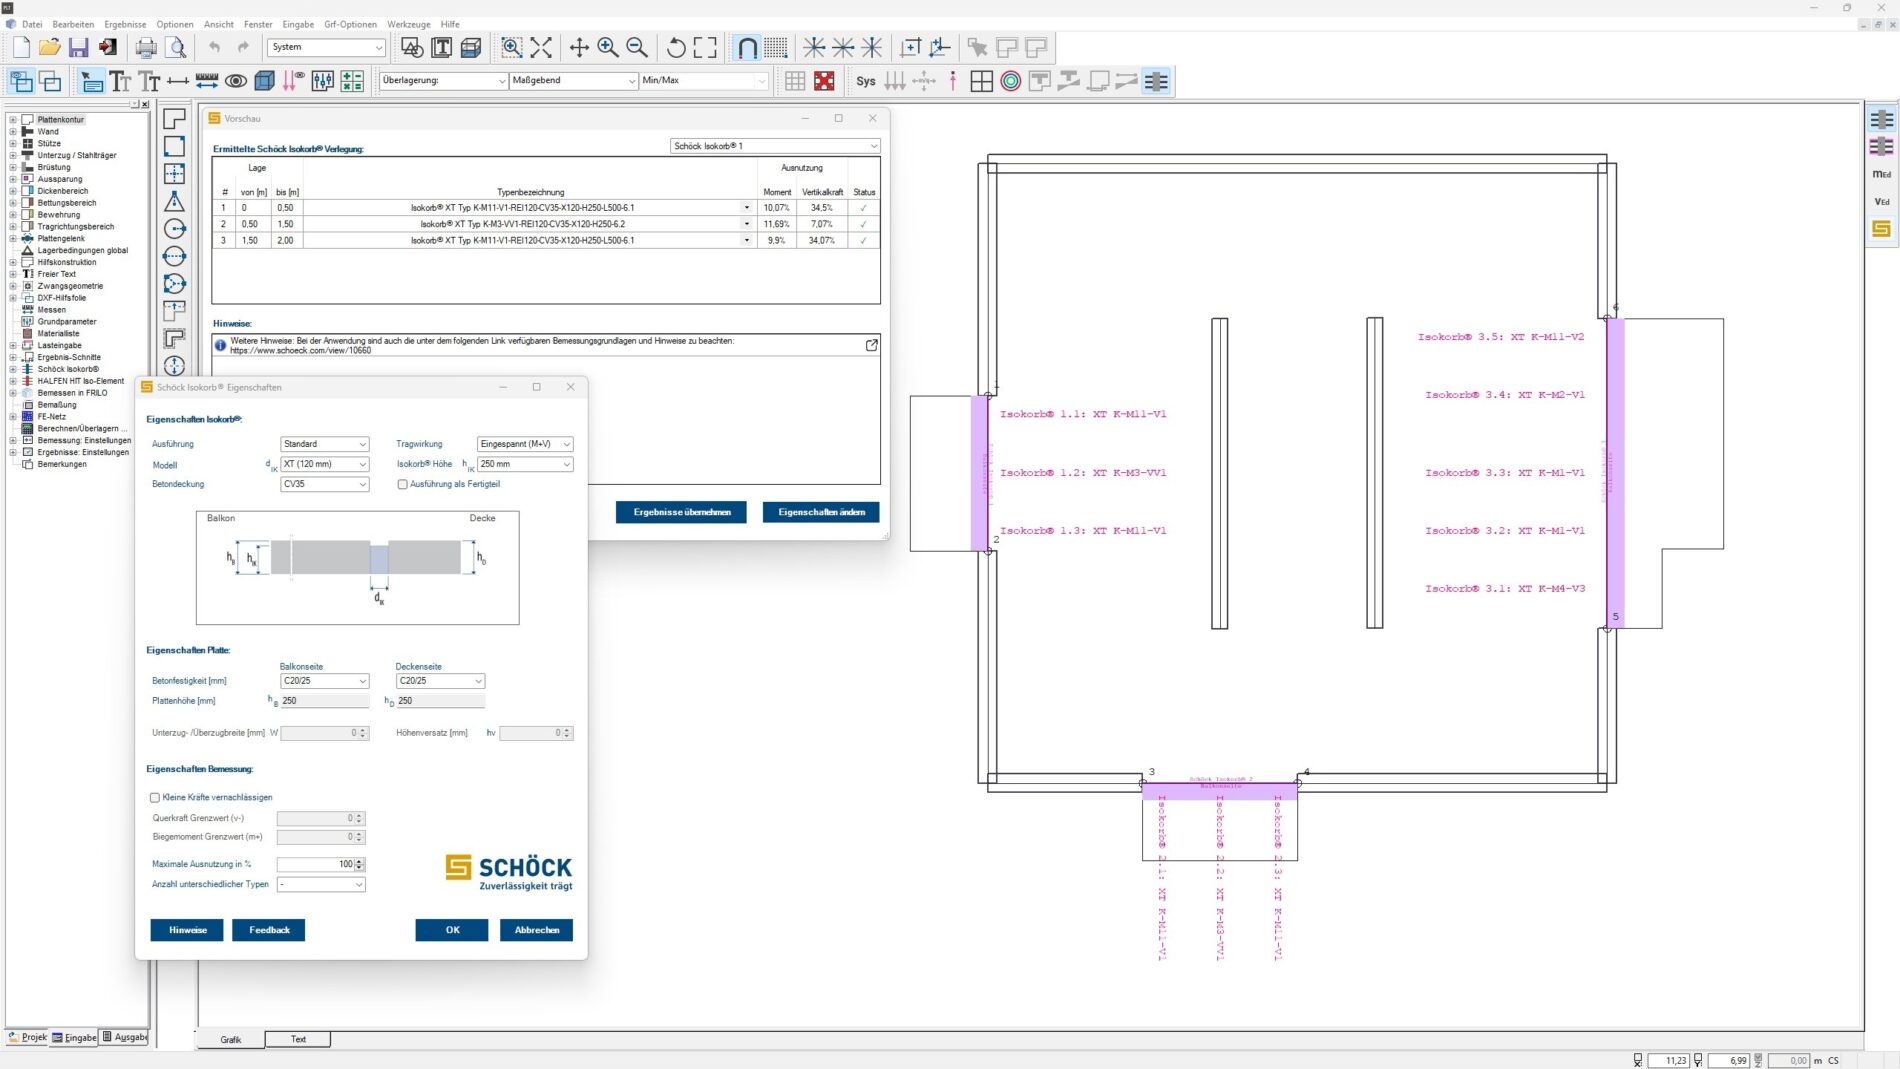Click the Plattenhöhe hB value field
This screenshot has width=1900, height=1069.
pos(325,701)
